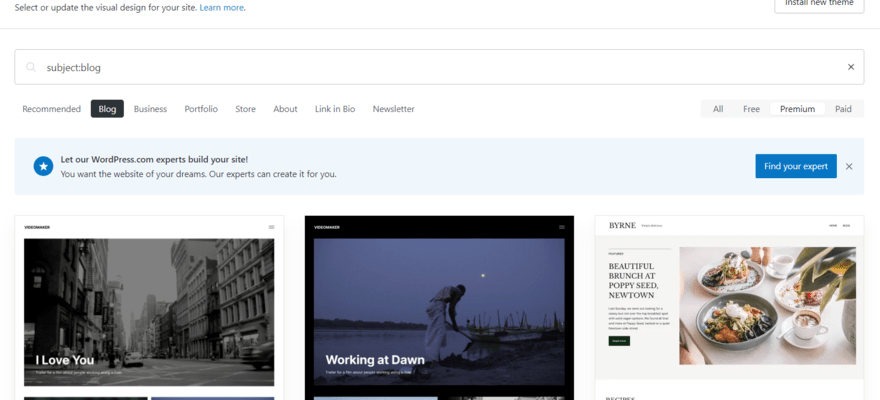The width and height of the screenshot is (880, 400).
Task: Select the Business category tab
Action: point(150,109)
